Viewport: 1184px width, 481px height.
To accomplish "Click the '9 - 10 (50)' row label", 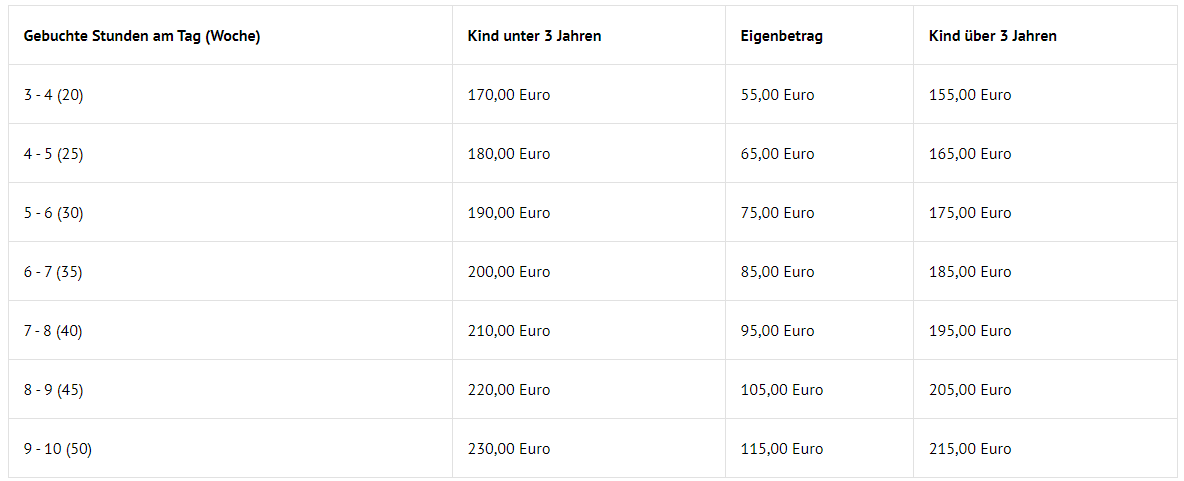I will click(58, 449).
